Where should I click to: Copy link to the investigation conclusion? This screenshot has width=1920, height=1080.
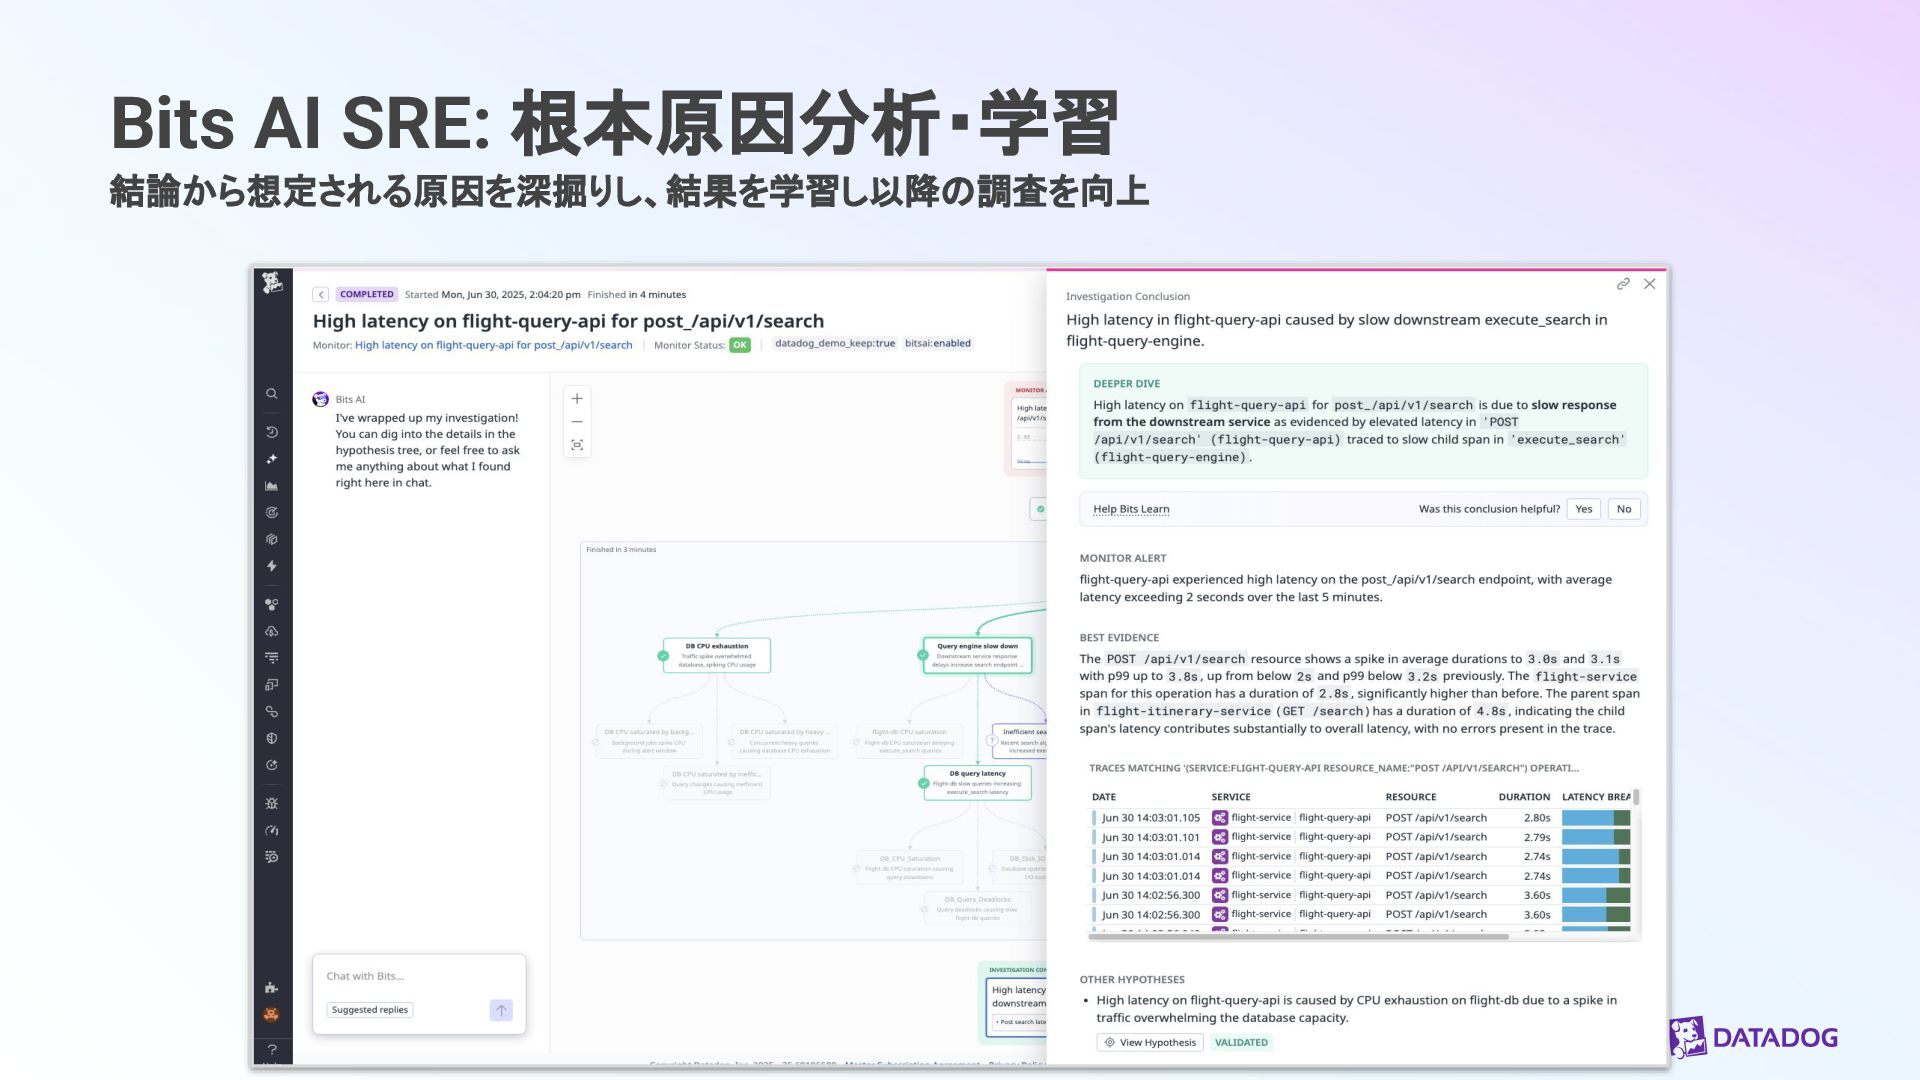click(x=1623, y=285)
